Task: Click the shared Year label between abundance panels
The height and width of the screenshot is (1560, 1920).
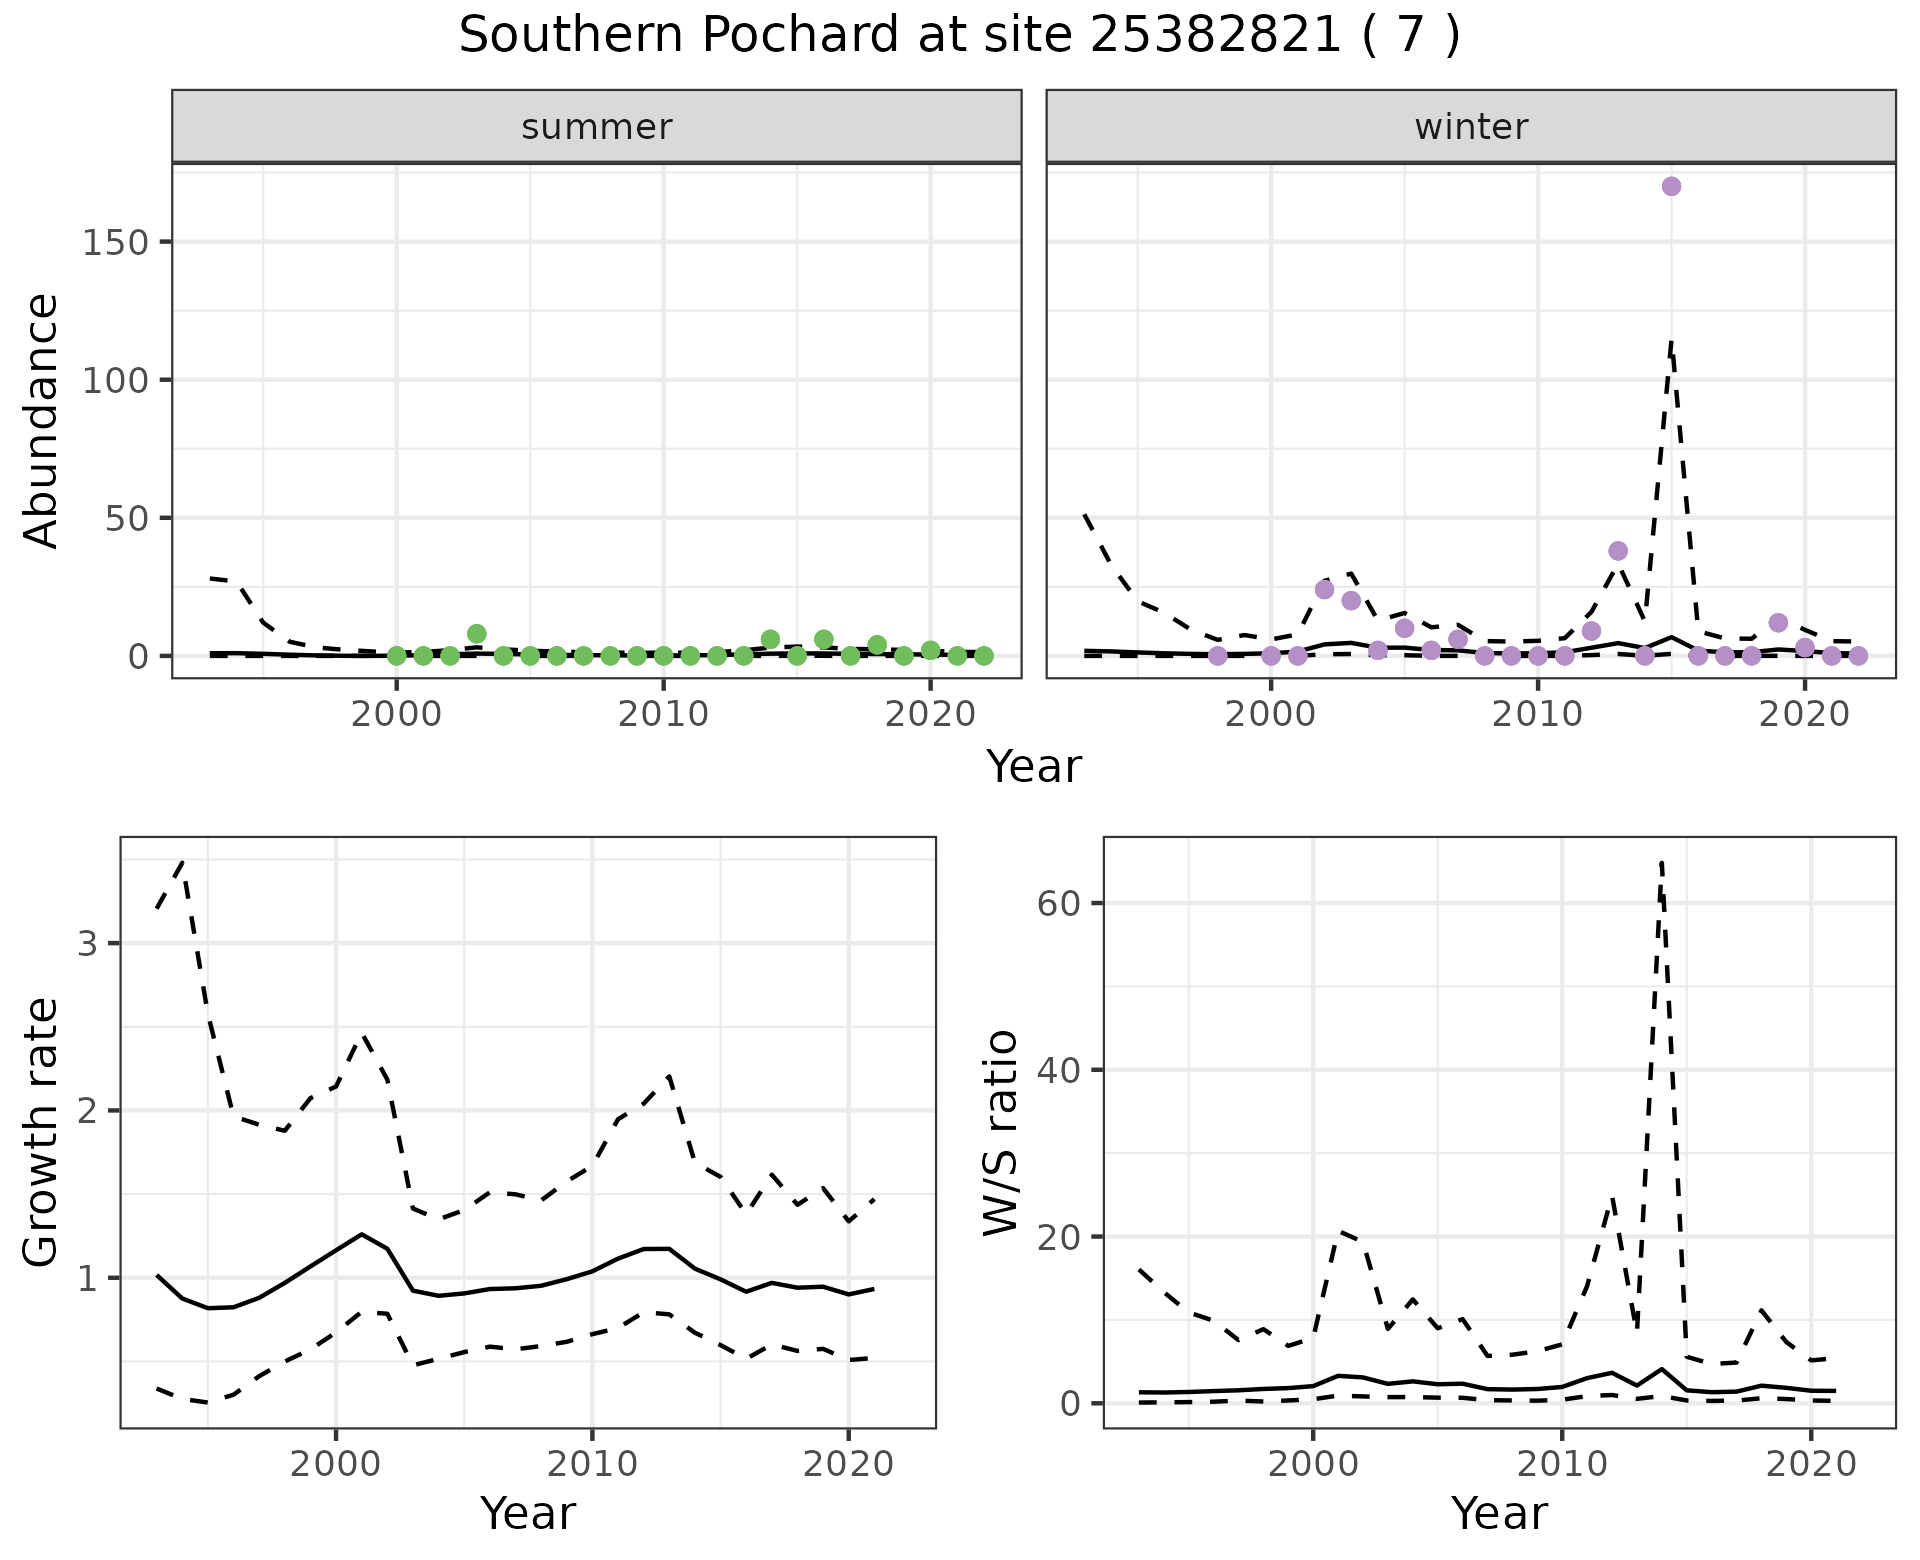Action: pos(1034,767)
